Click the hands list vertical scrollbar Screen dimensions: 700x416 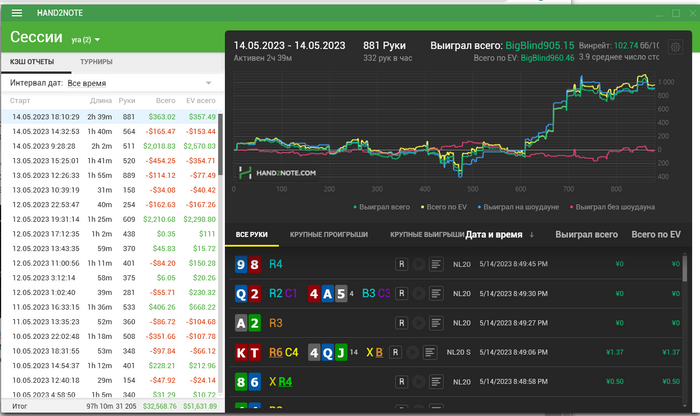click(x=685, y=268)
